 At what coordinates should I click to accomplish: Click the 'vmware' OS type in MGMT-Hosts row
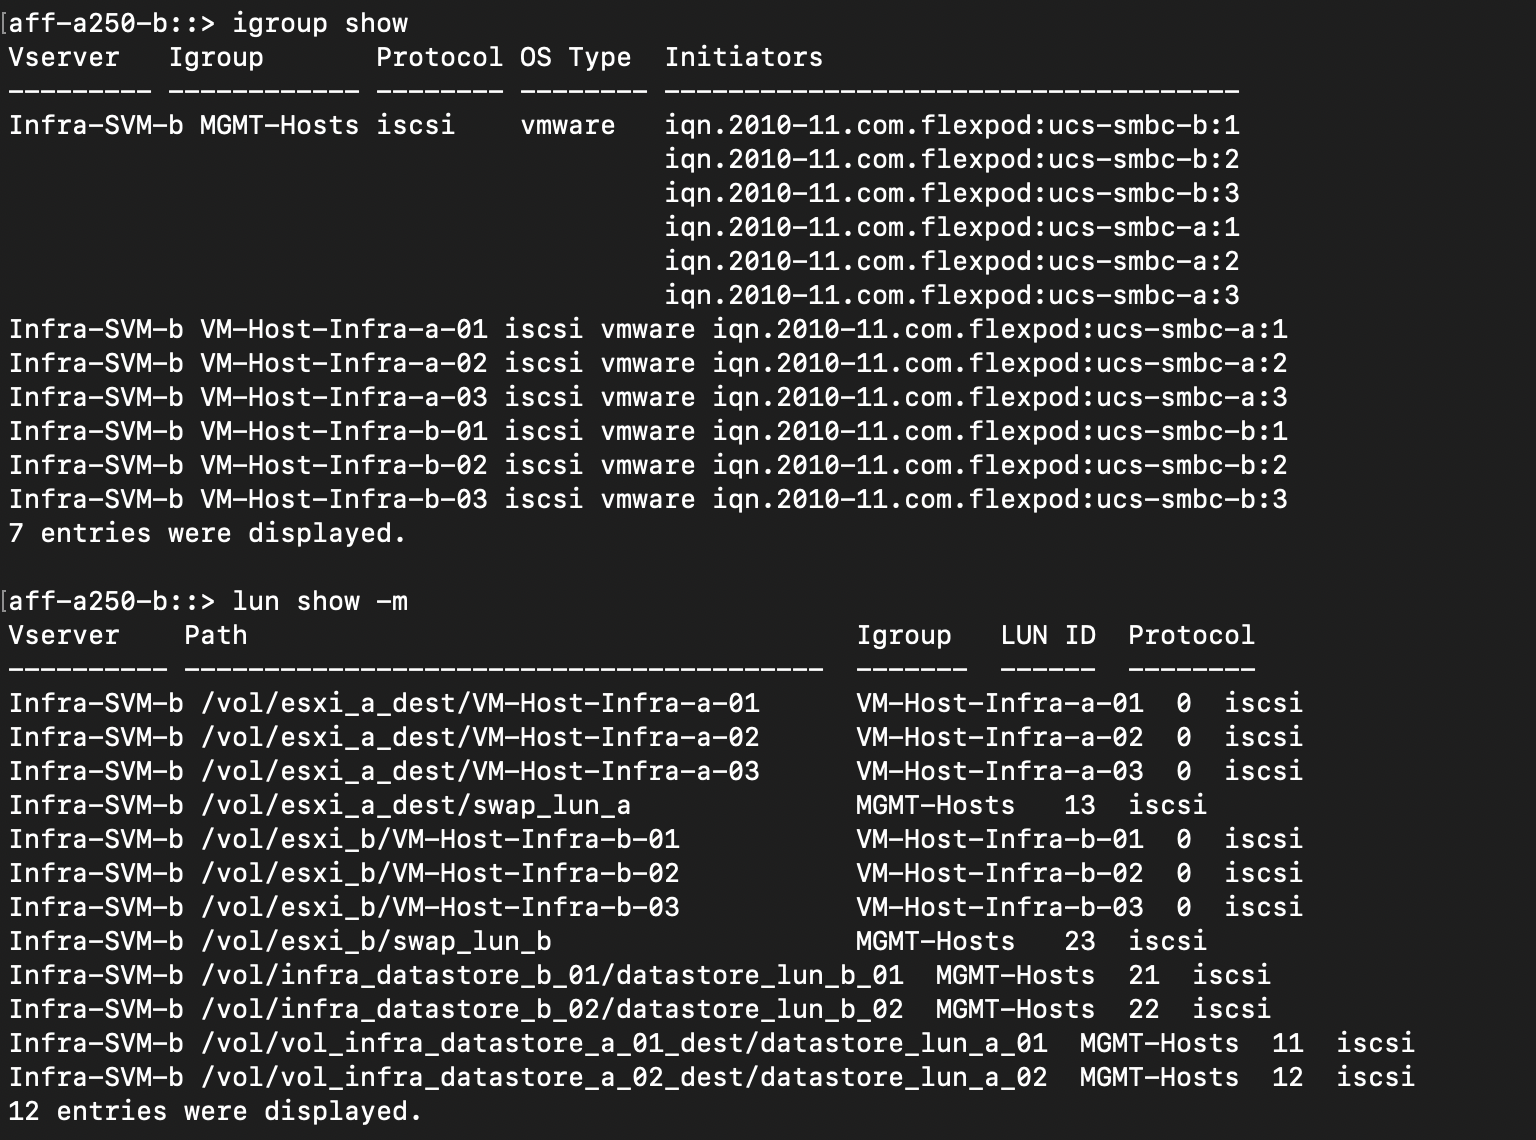567,125
